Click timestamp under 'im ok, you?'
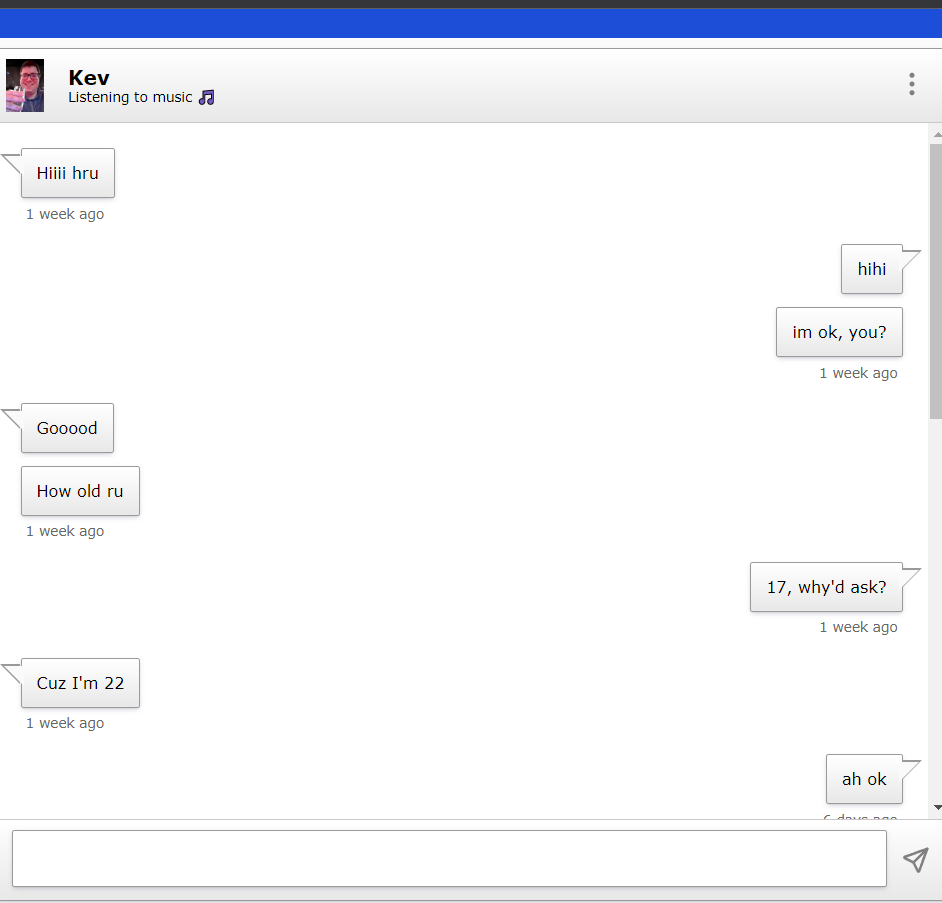 (x=858, y=373)
